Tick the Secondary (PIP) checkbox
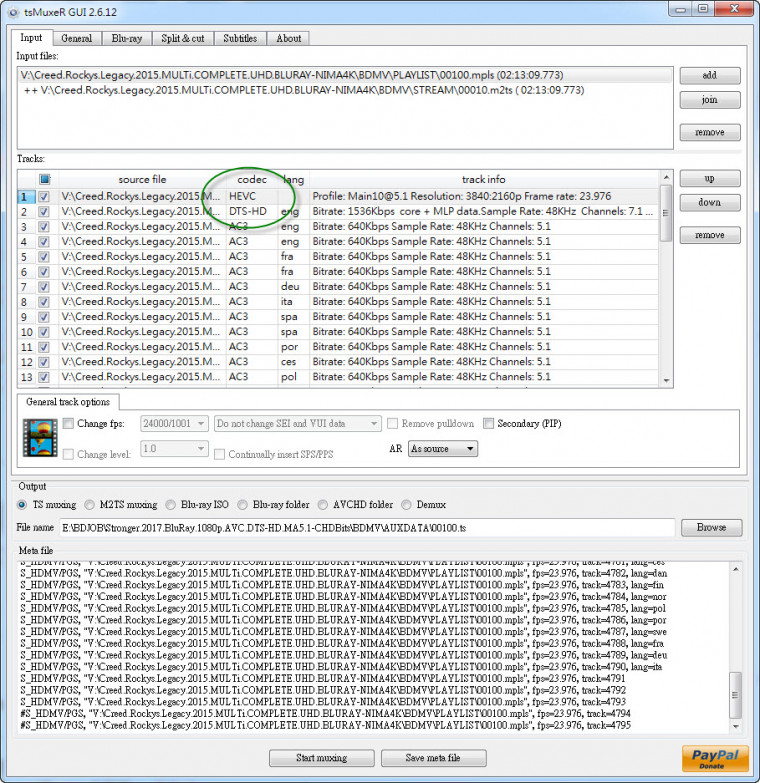The image size is (760, 783). (490, 424)
